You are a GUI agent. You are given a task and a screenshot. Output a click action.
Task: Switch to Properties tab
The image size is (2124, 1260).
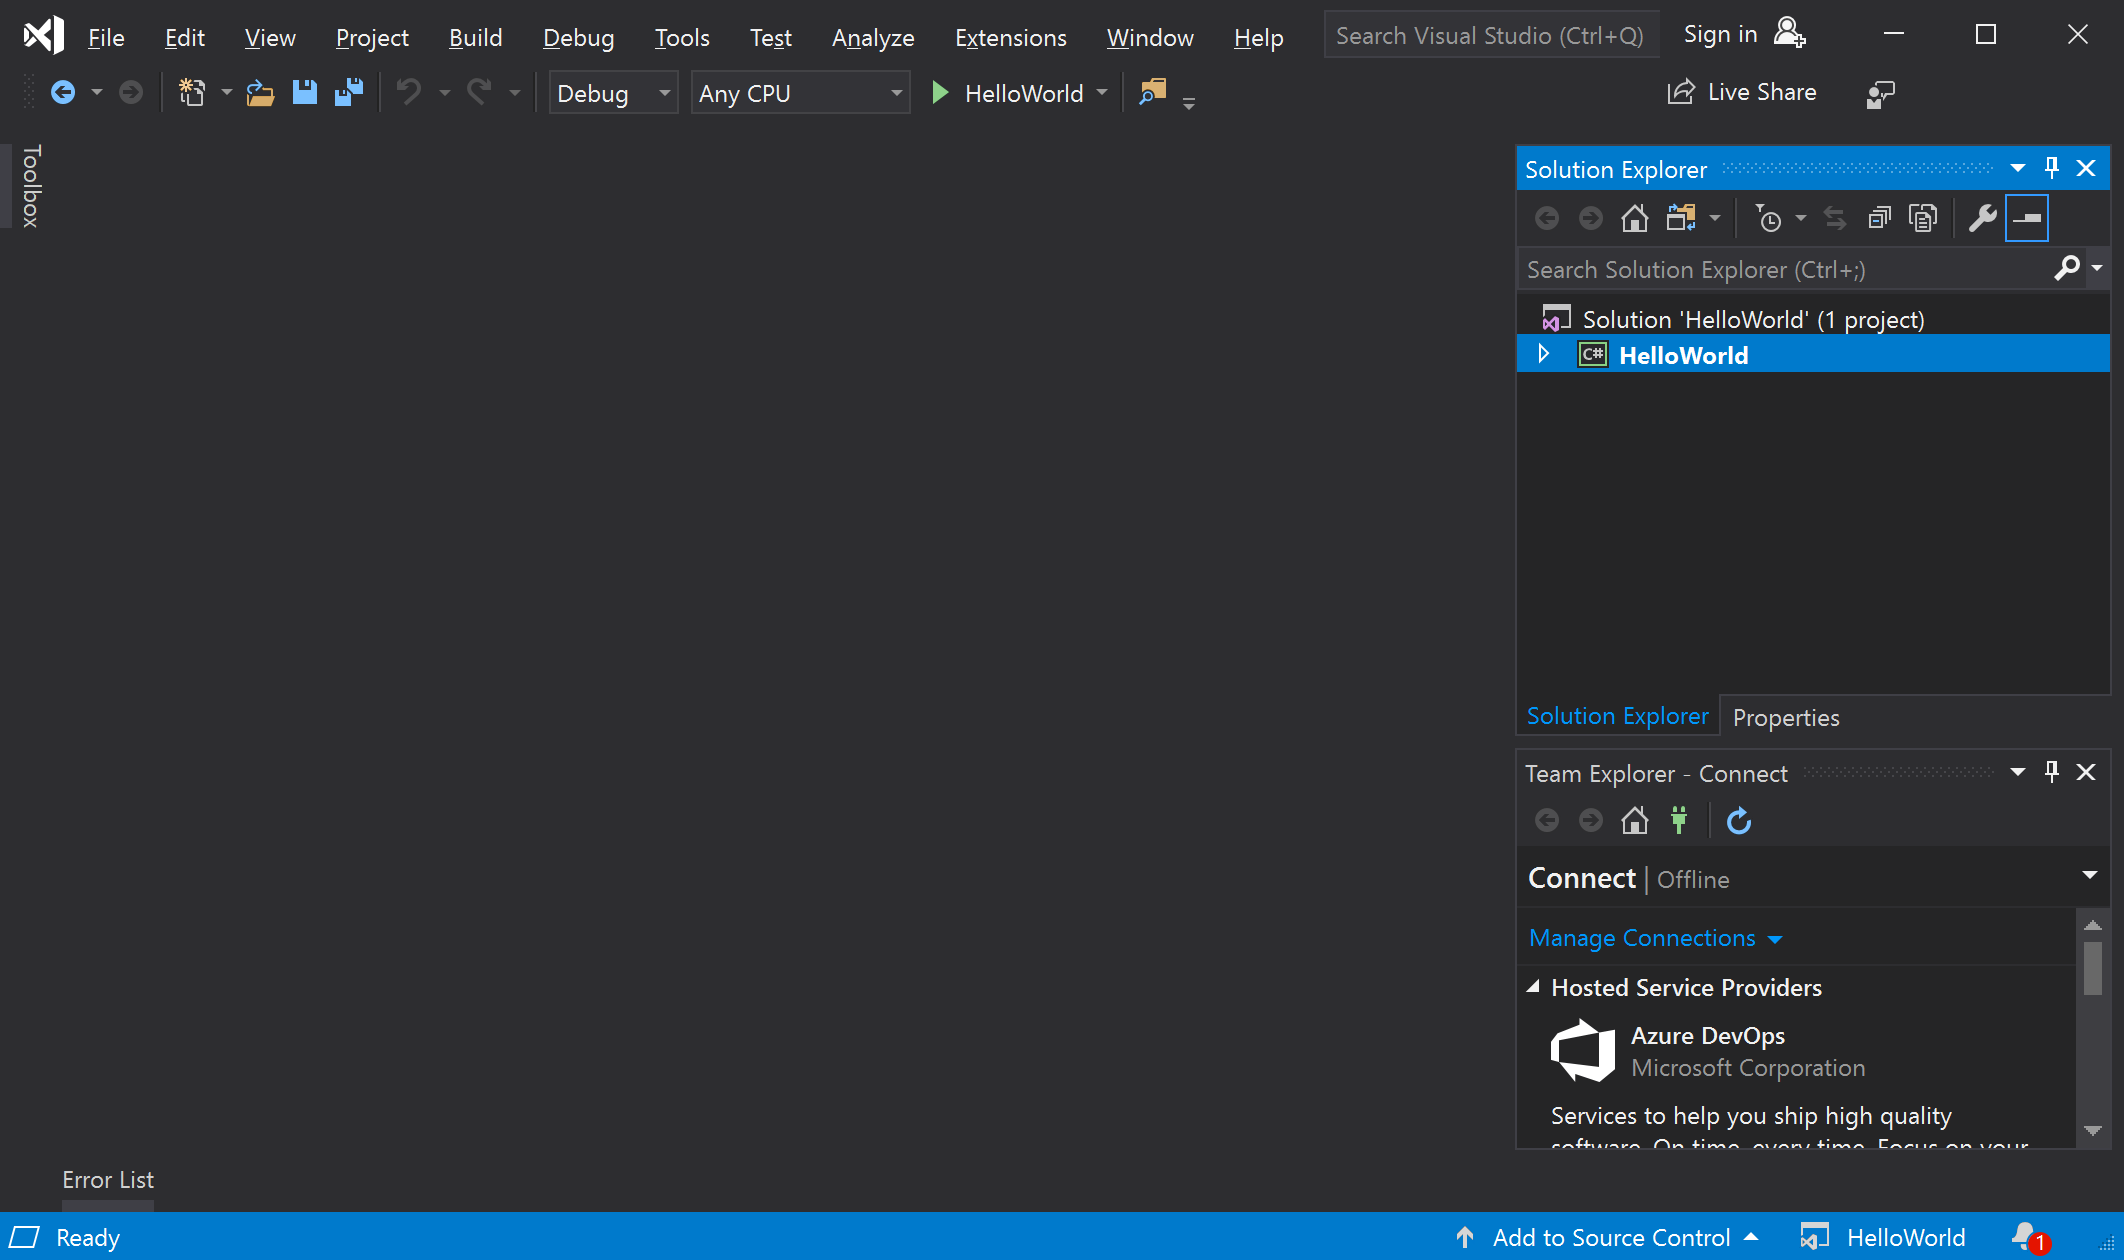[1786, 717]
